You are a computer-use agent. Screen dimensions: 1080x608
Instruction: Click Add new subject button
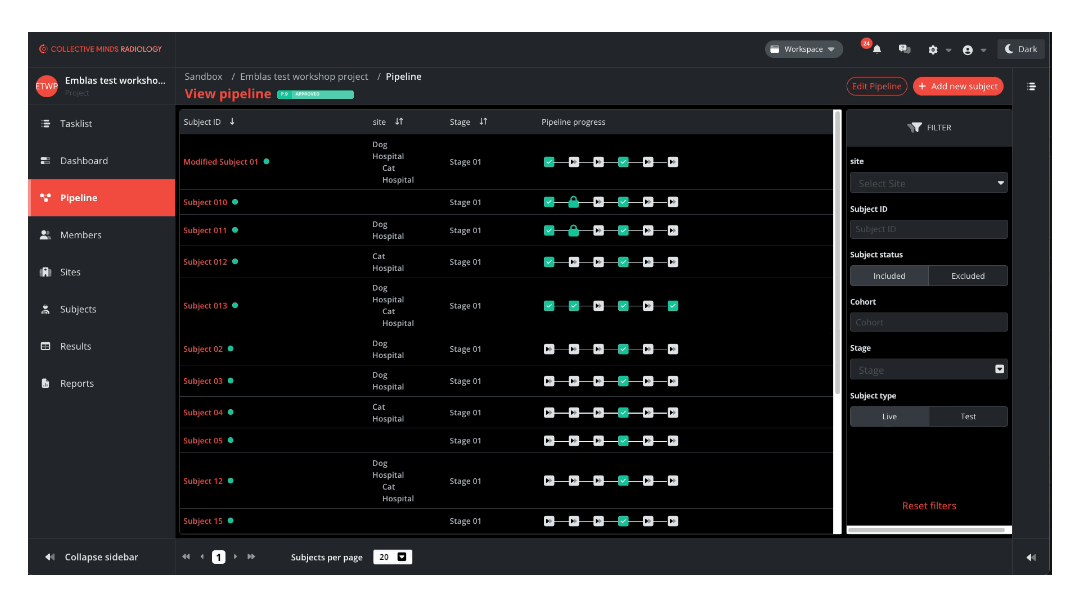(x=957, y=87)
